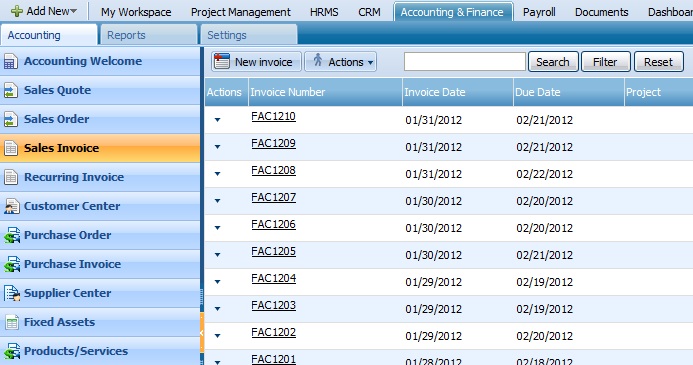Open invoice FAC1208 link
Viewport: 693px width, 365px height.
point(274,170)
